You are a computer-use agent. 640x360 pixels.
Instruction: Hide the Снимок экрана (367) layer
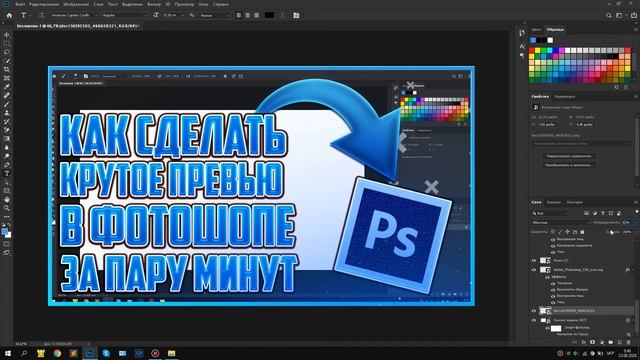[534, 320]
